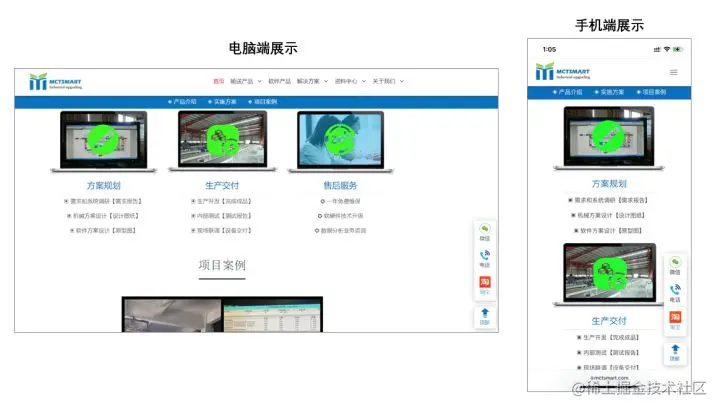Click 方案规划 heading in desktop view
The width and height of the screenshot is (720, 410).
(104, 185)
